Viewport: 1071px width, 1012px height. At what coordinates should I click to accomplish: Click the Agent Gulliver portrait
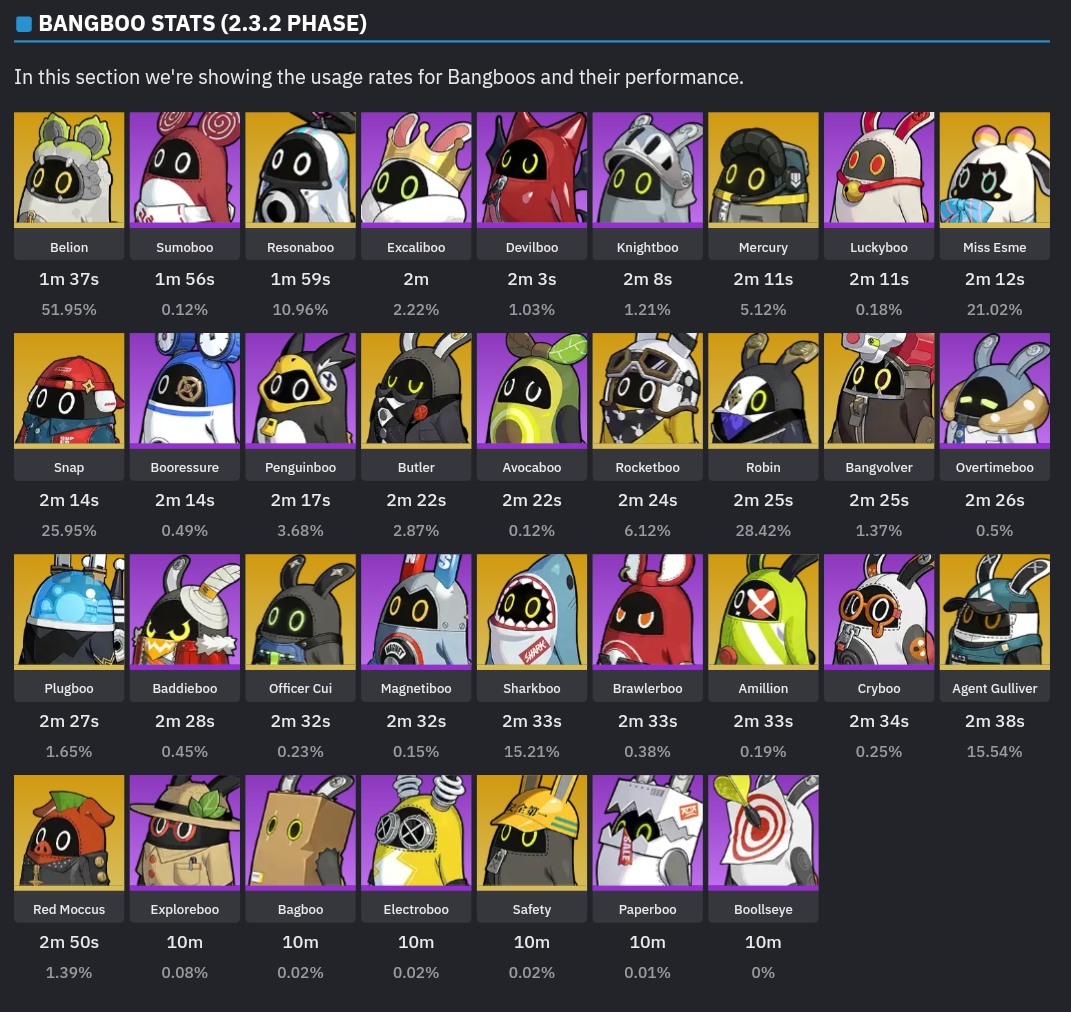coord(994,612)
